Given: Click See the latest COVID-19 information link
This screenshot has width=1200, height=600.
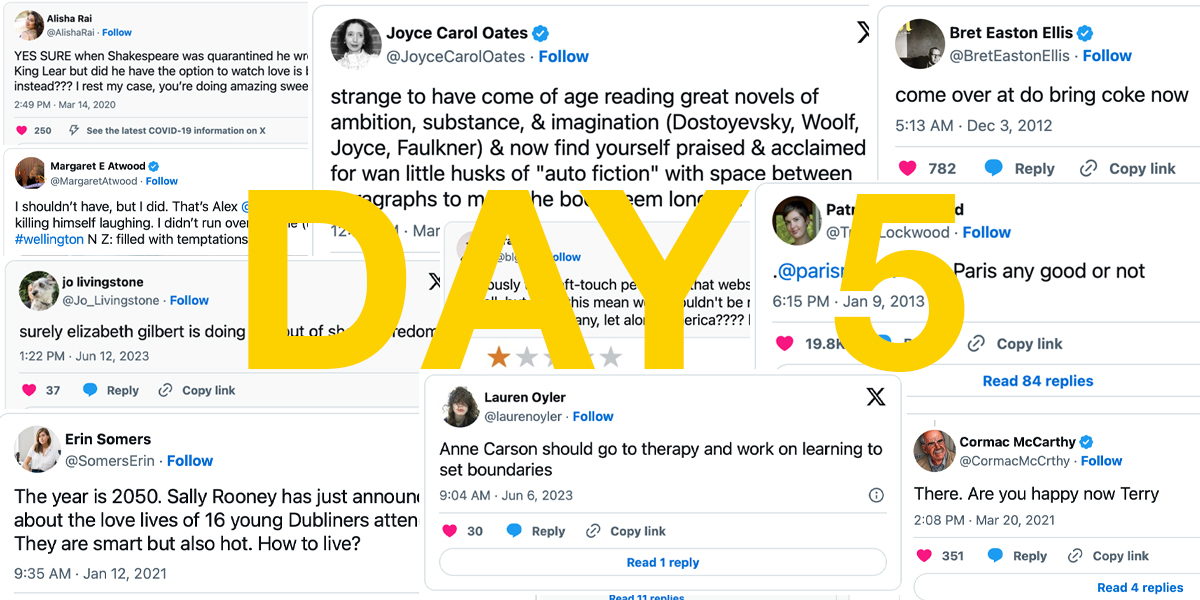Looking at the screenshot, I should 176,130.
